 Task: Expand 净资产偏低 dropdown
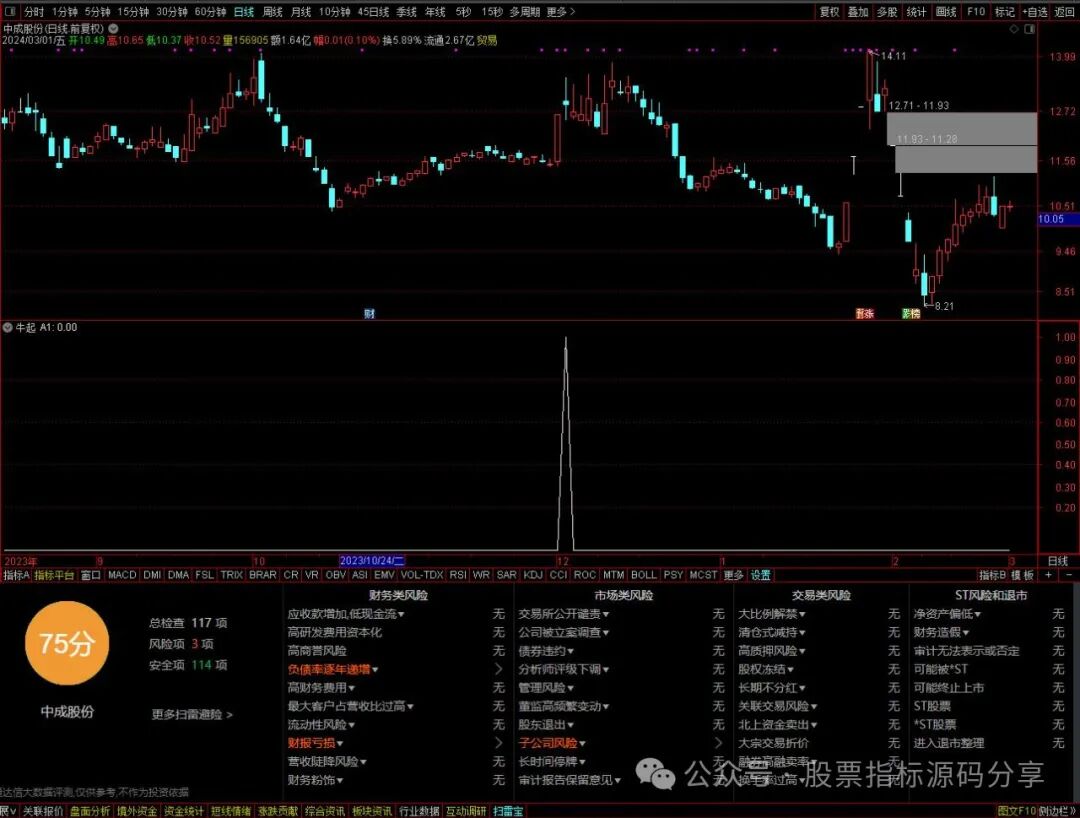(x=978, y=614)
